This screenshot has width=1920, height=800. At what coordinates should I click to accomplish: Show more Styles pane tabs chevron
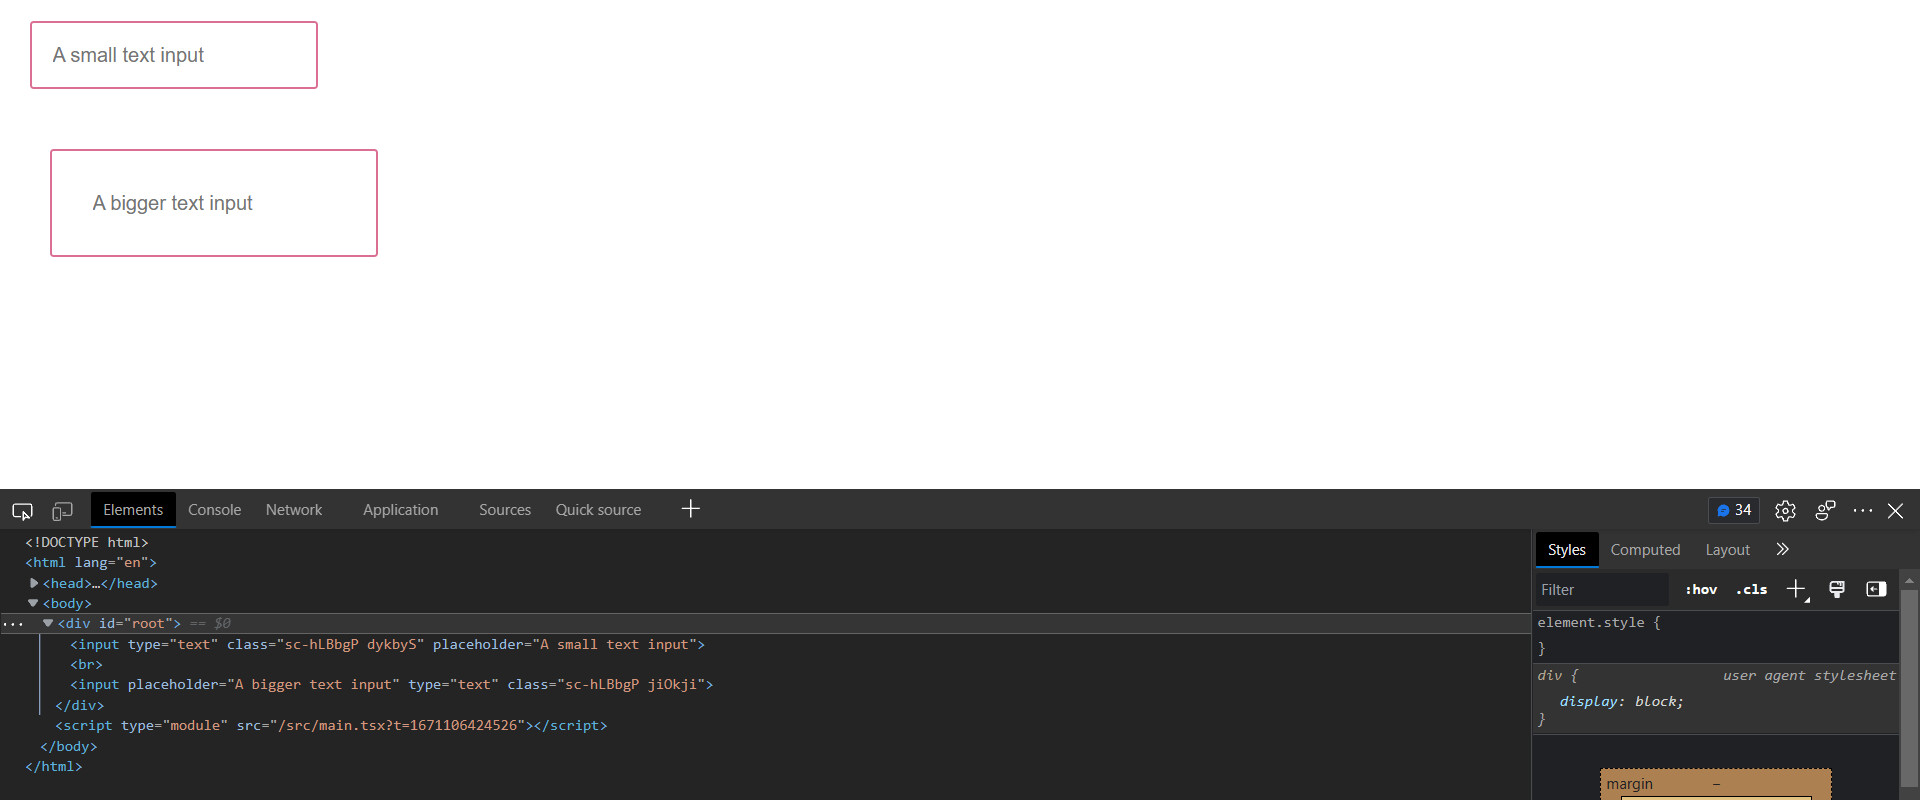point(1782,549)
